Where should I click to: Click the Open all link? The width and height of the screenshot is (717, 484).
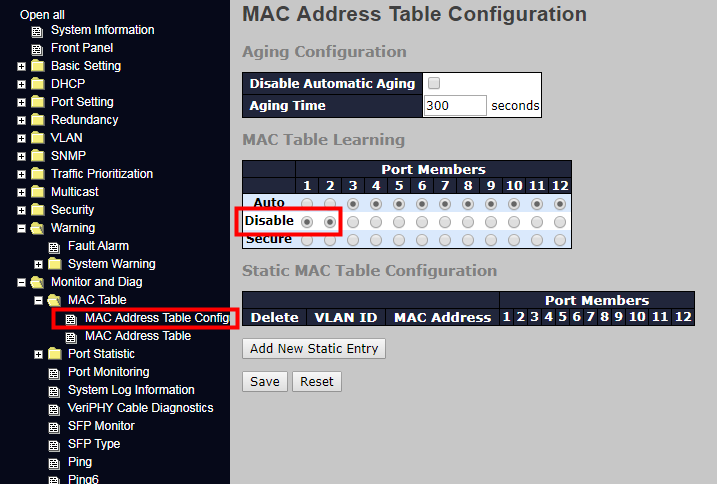coord(42,15)
